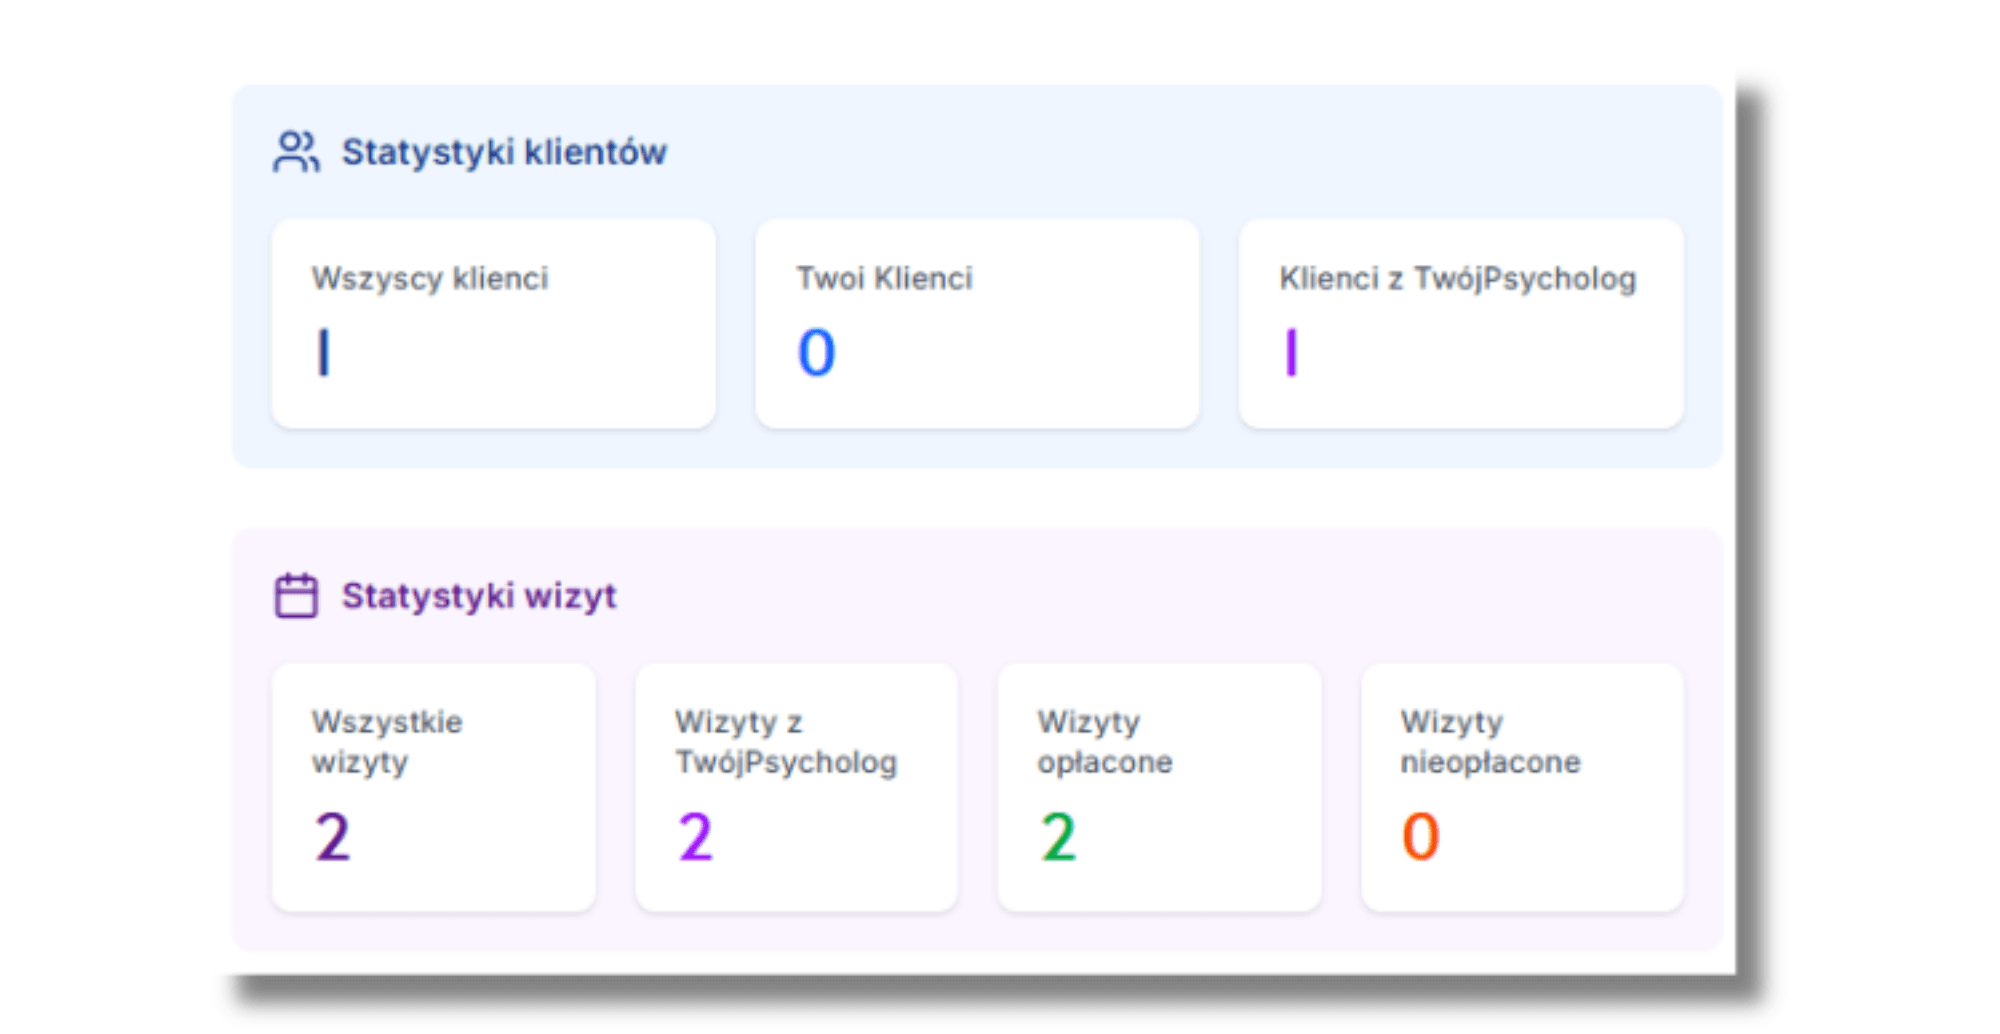Open the Klienci z TwójPsycholog label
Screen dimensions: 2000x1034
1457,278
